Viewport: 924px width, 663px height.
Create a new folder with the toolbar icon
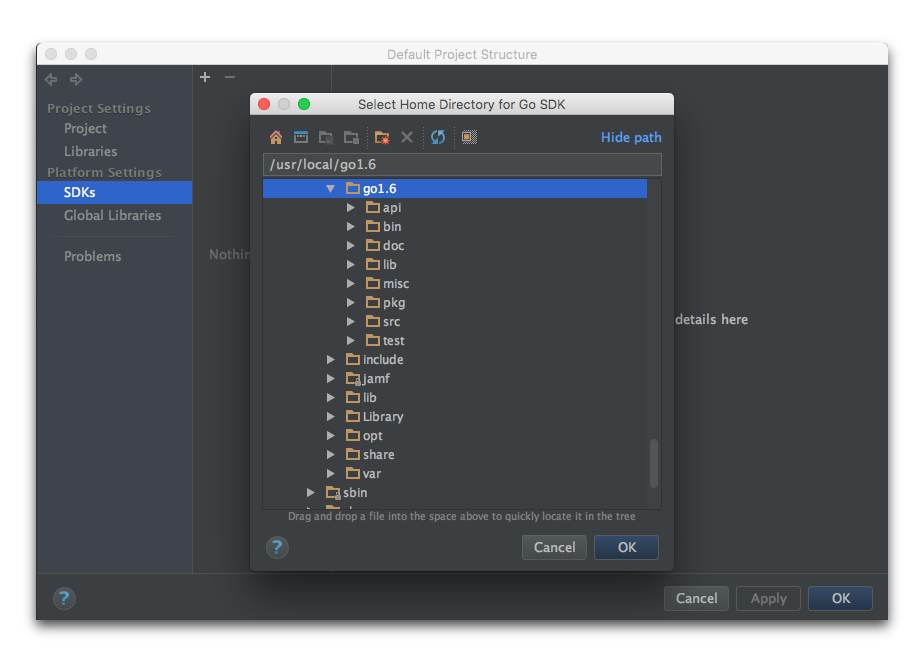(x=382, y=137)
